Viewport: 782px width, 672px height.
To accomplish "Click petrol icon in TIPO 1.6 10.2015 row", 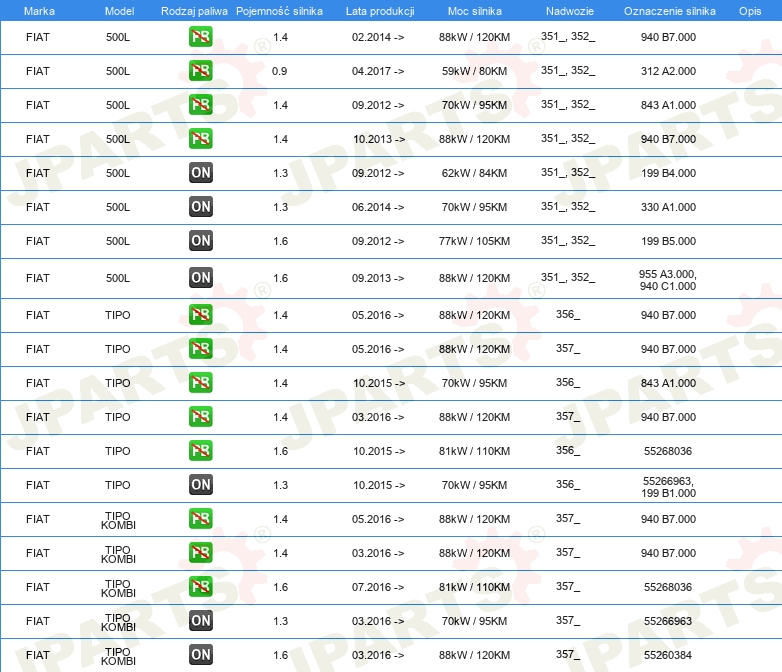I will point(200,450).
